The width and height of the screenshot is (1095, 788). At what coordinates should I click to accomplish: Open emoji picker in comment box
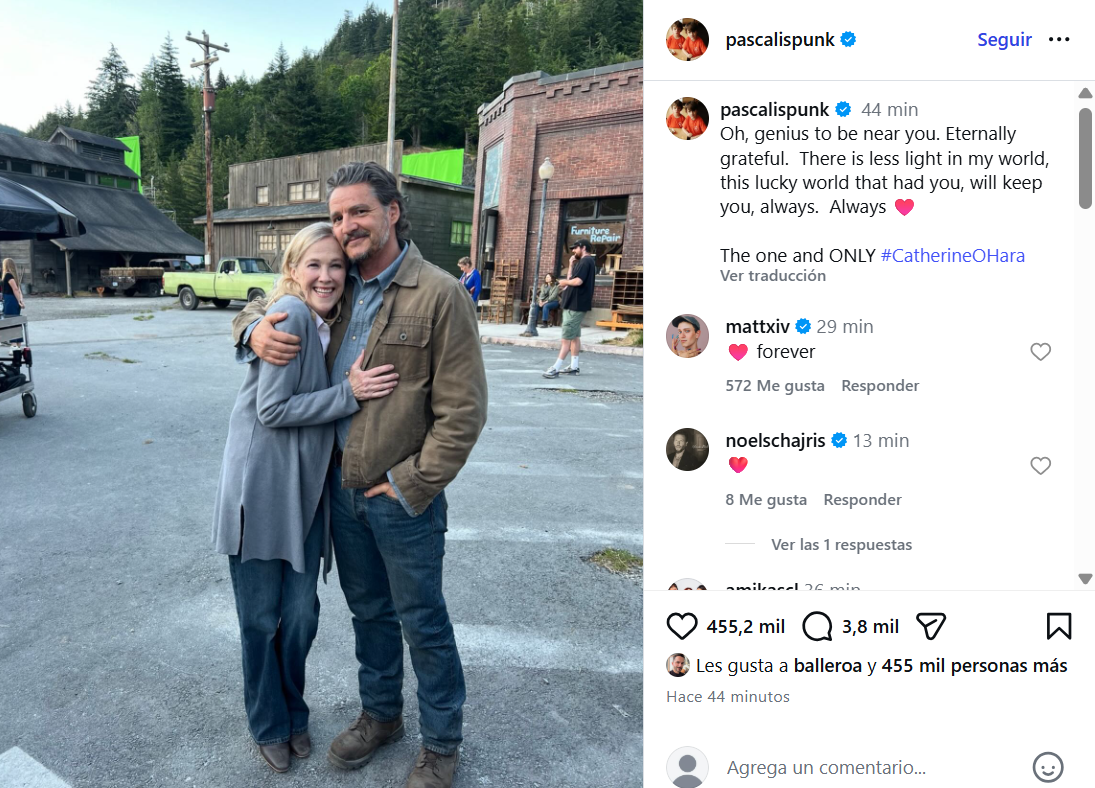[1048, 767]
